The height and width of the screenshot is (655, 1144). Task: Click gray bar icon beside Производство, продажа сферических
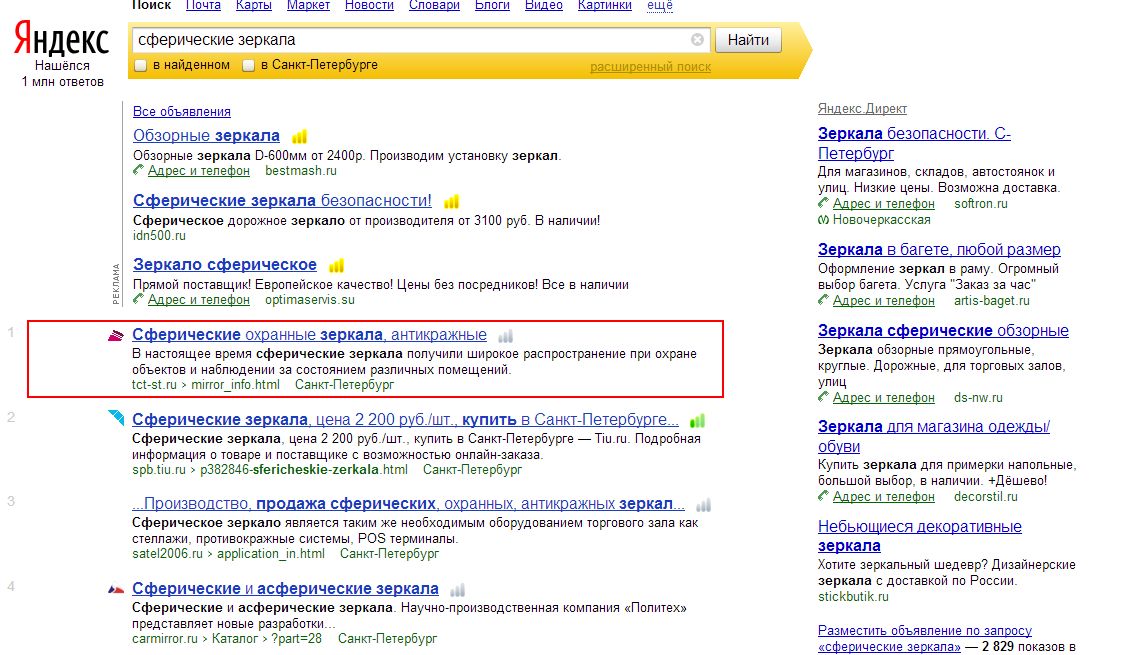click(x=703, y=505)
